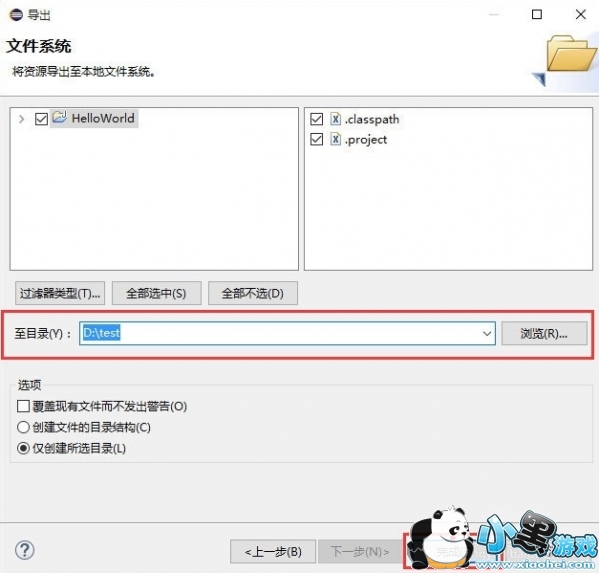Click the Eclipse logo in title bar
The height and width of the screenshot is (573, 599).
coord(16,15)
